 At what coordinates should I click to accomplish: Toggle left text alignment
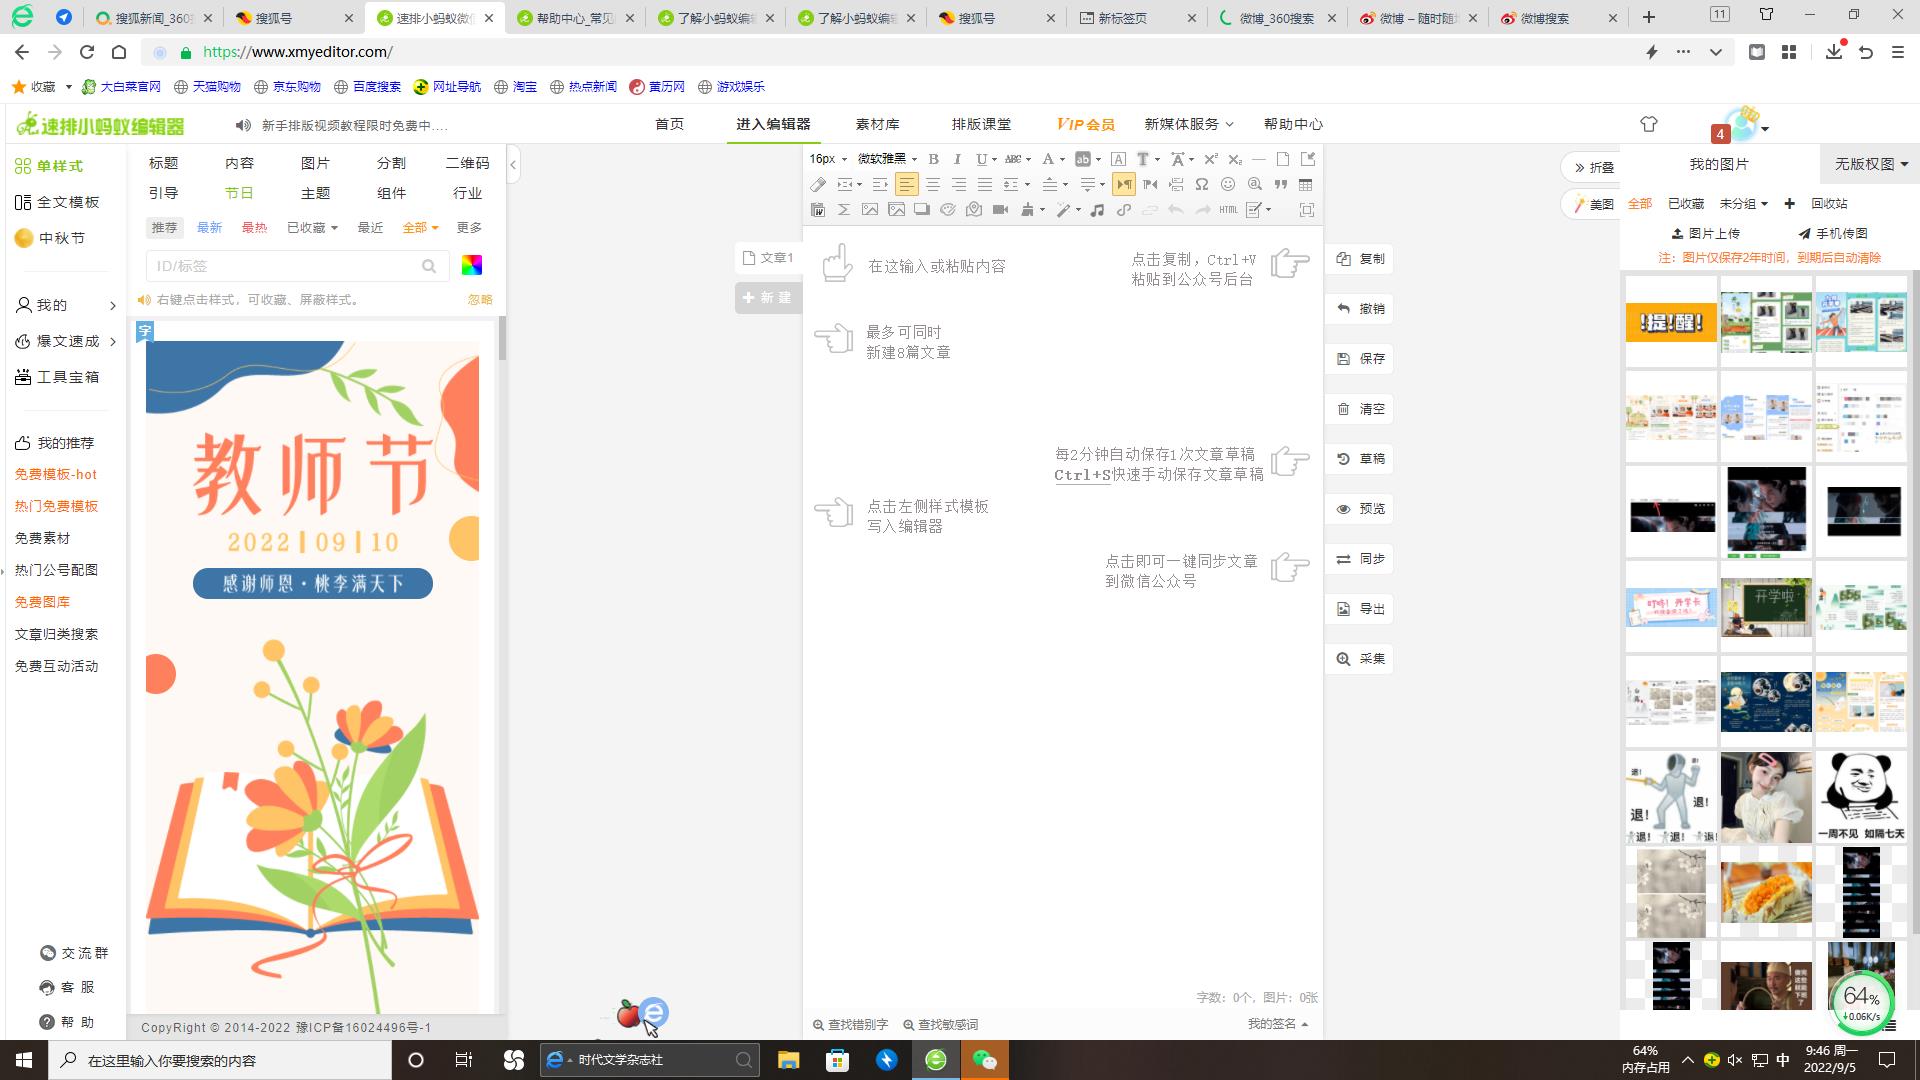[x=906, y=184]
